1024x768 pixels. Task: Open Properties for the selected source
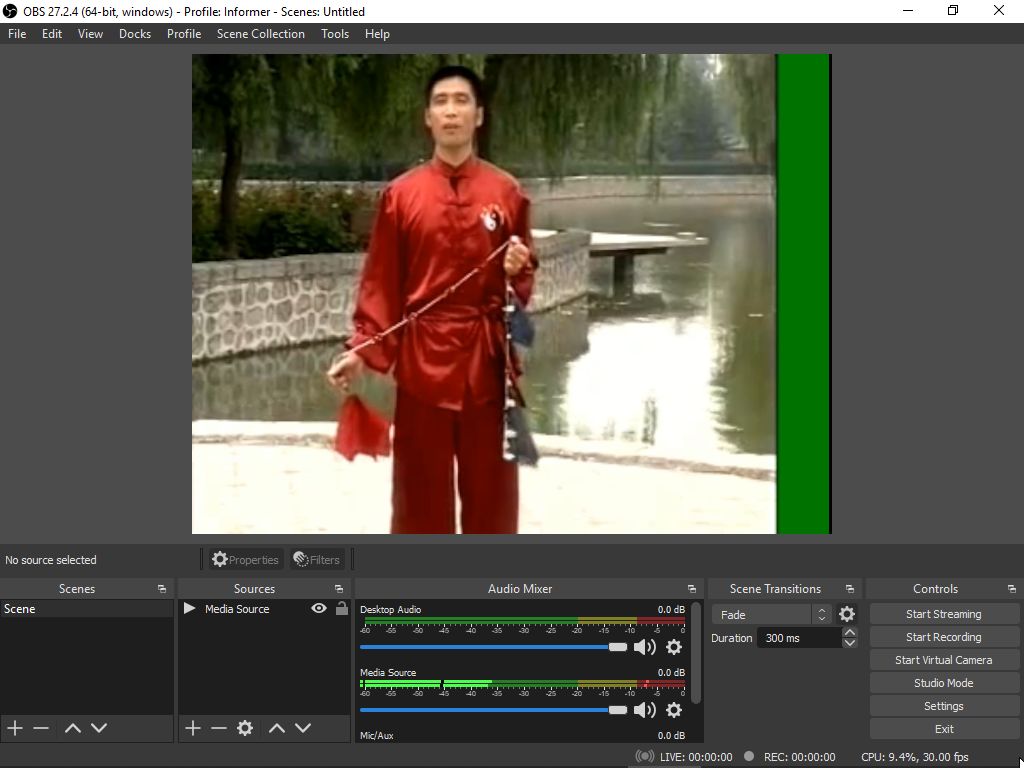point(245,559)
